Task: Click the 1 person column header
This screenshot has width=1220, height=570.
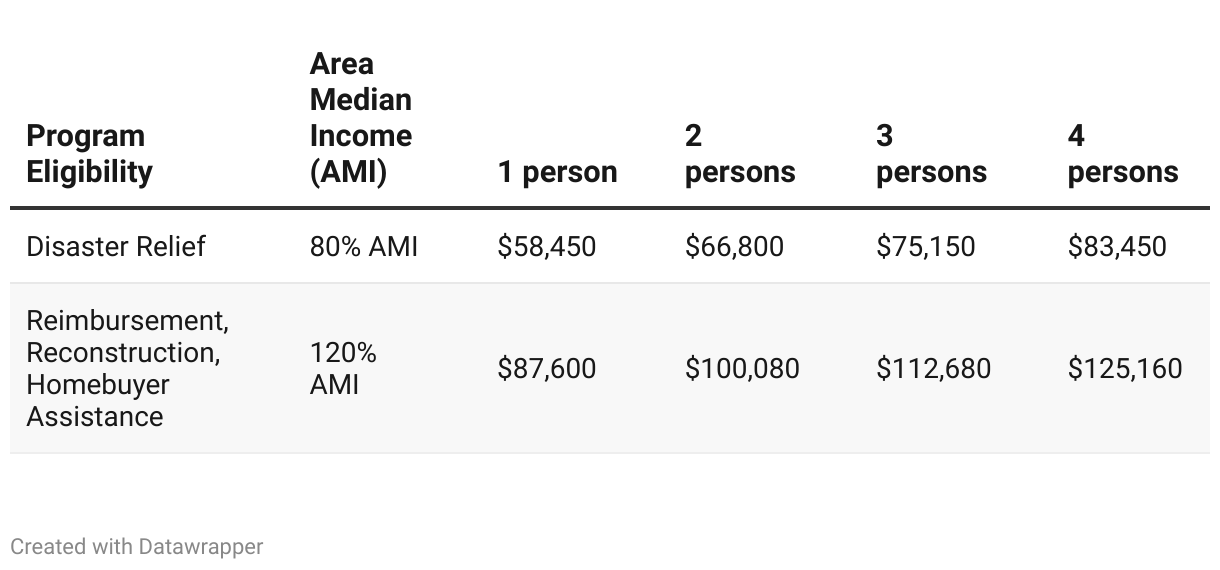Action: coord(557,172)
